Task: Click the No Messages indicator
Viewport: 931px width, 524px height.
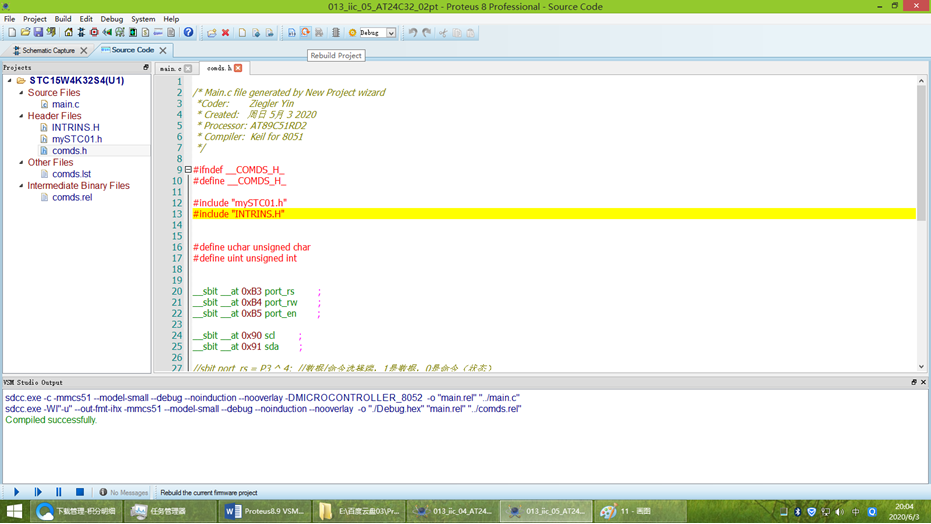Action: [124, 493]
